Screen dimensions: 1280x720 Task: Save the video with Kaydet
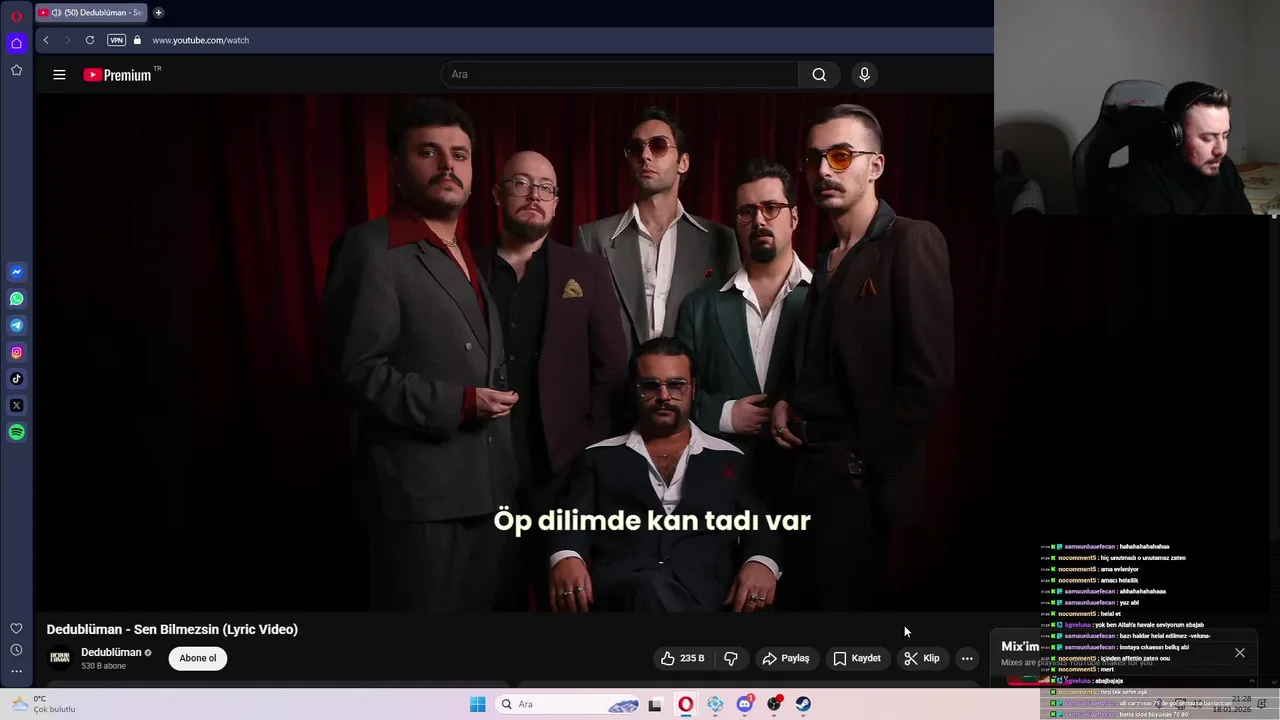(x=857, y=658)
